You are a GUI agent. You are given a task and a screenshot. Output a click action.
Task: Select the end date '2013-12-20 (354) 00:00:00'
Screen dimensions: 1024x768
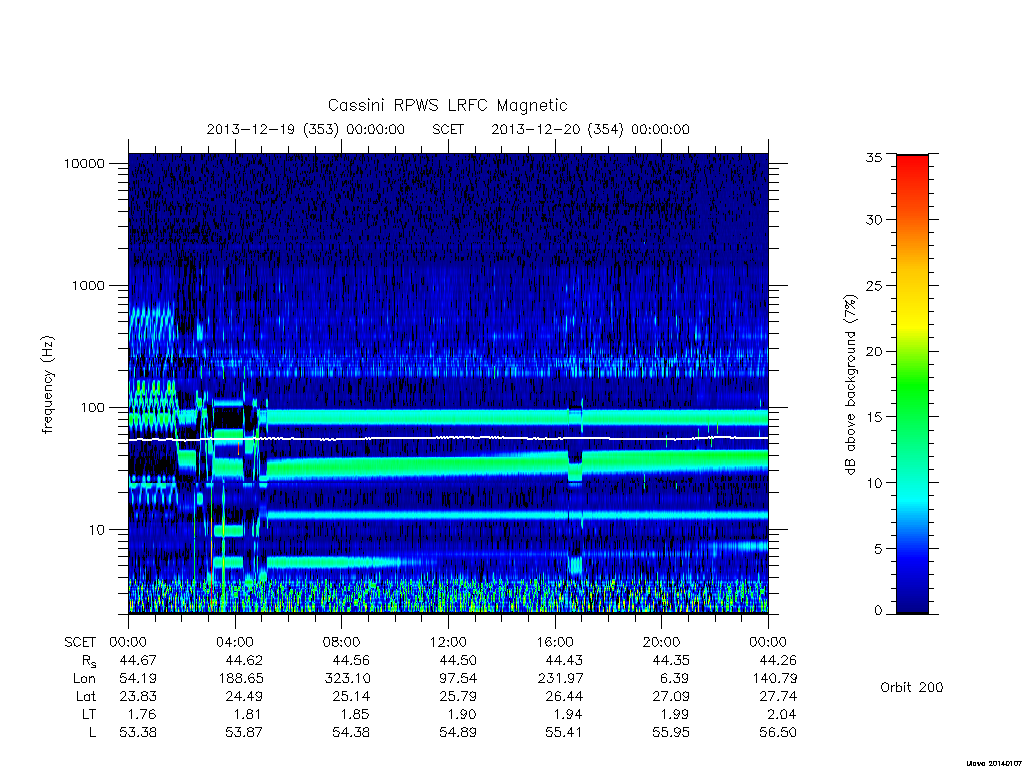[x=590, y=129]
